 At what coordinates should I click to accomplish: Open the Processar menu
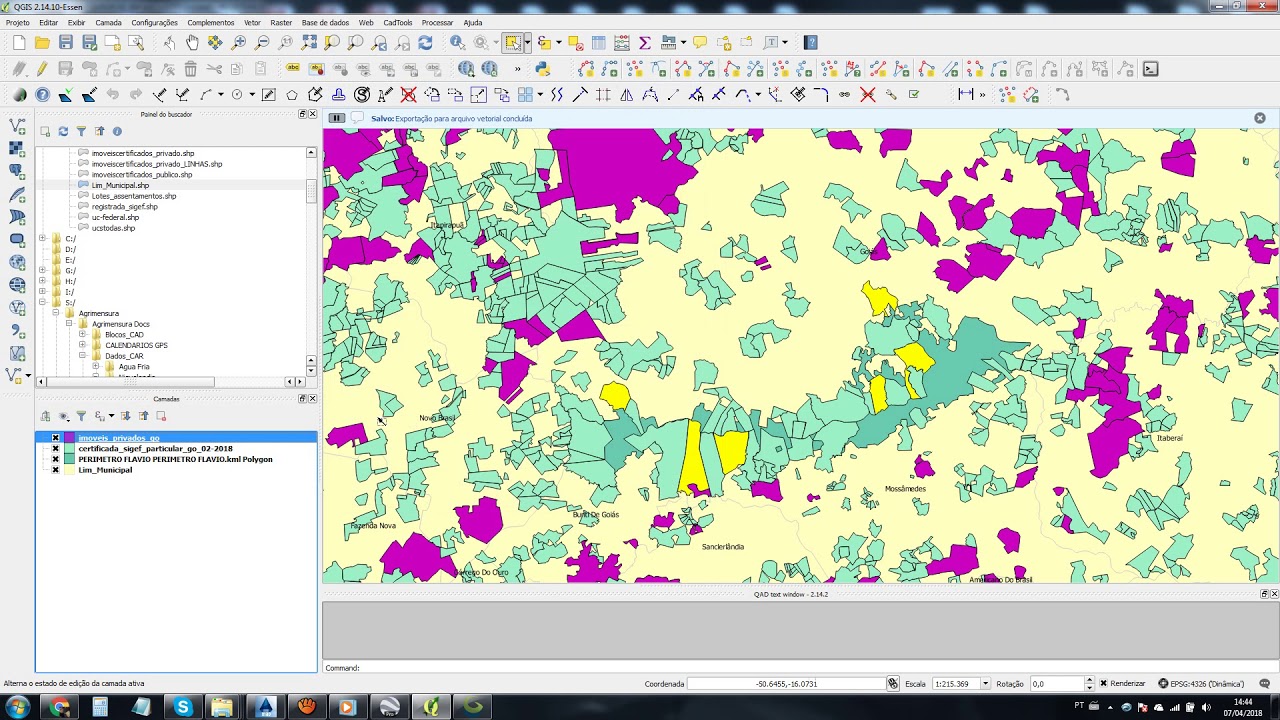pyautogui.click(x=437, y=22)
